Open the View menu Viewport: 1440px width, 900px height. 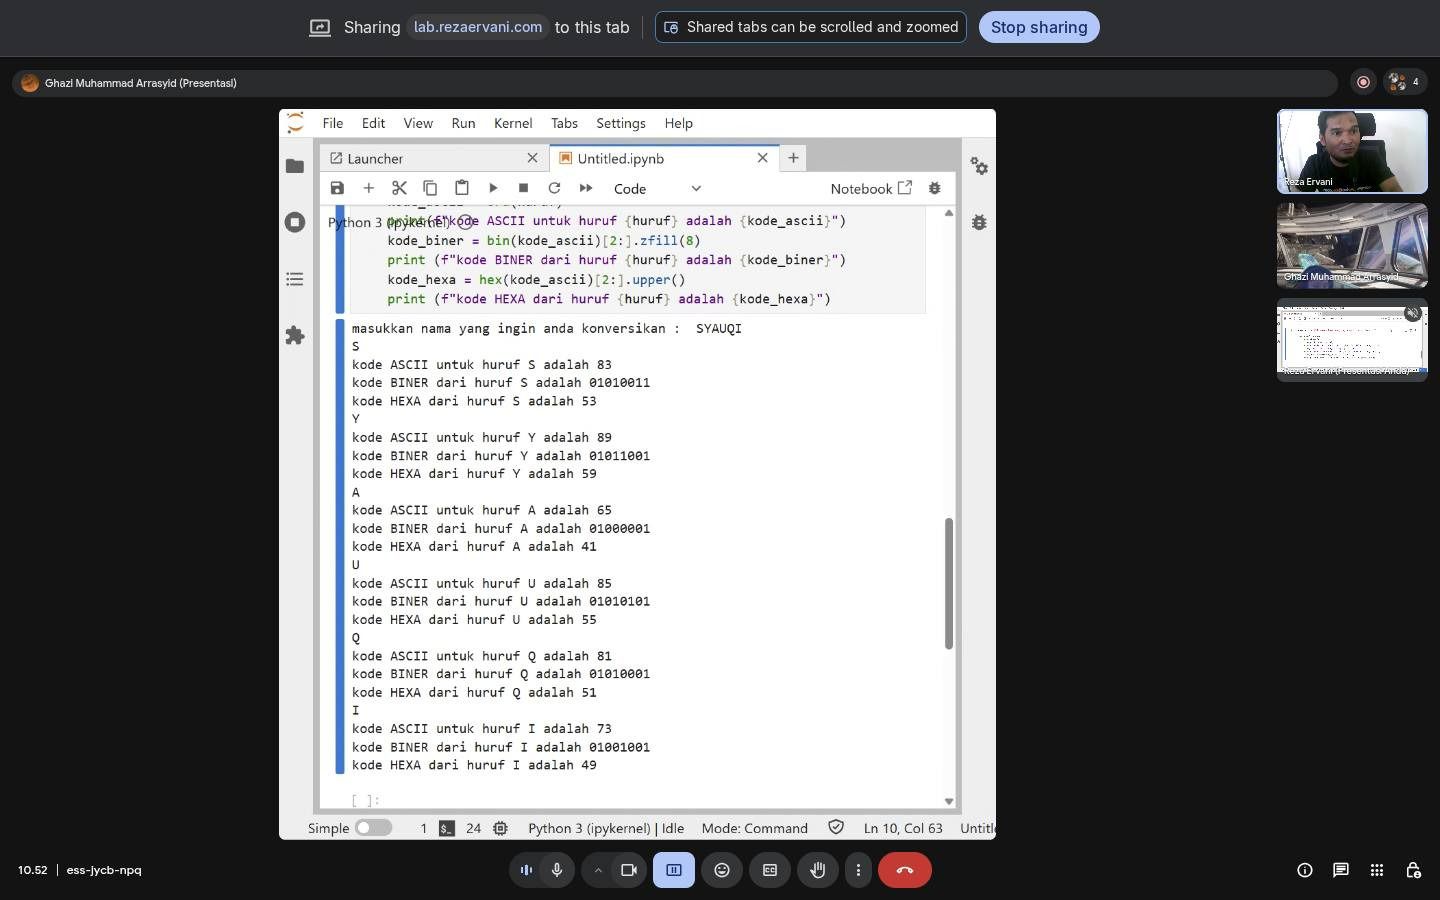point(418,123)
